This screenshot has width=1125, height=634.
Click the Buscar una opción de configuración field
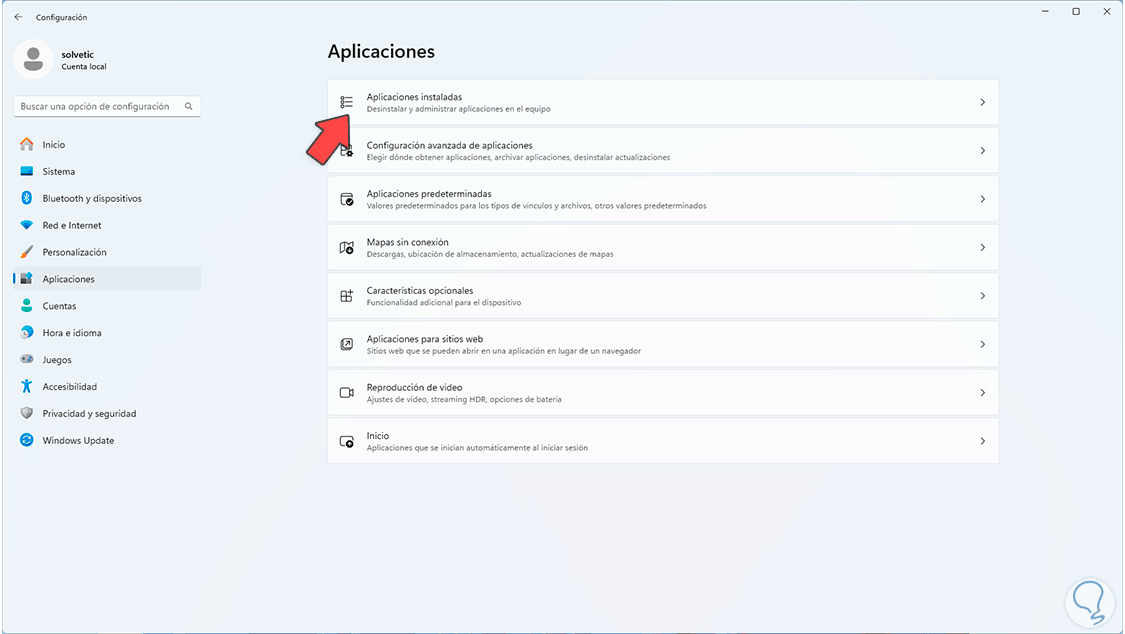coord(100,106)
